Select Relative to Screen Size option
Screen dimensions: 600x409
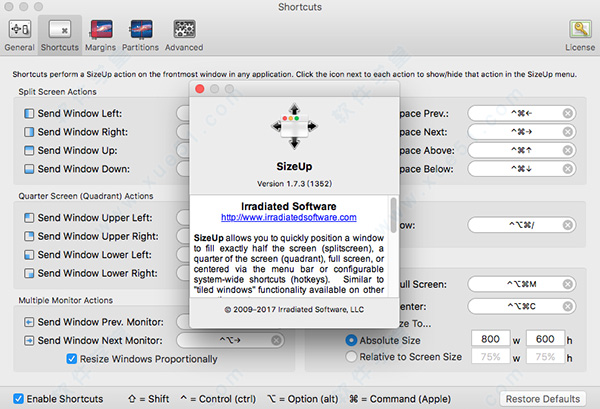[x=351, y=357]
